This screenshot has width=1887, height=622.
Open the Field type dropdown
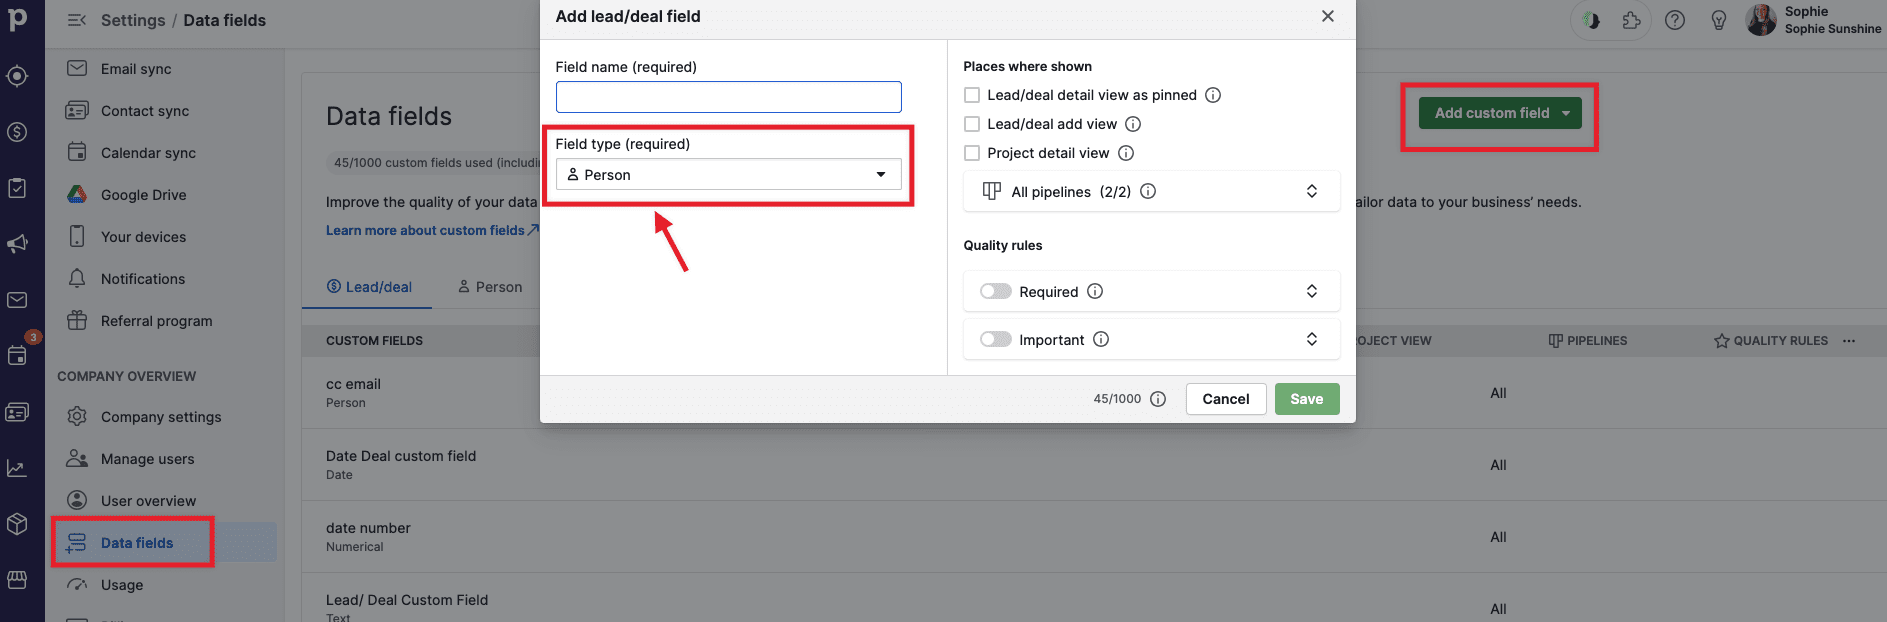(728, 175)
